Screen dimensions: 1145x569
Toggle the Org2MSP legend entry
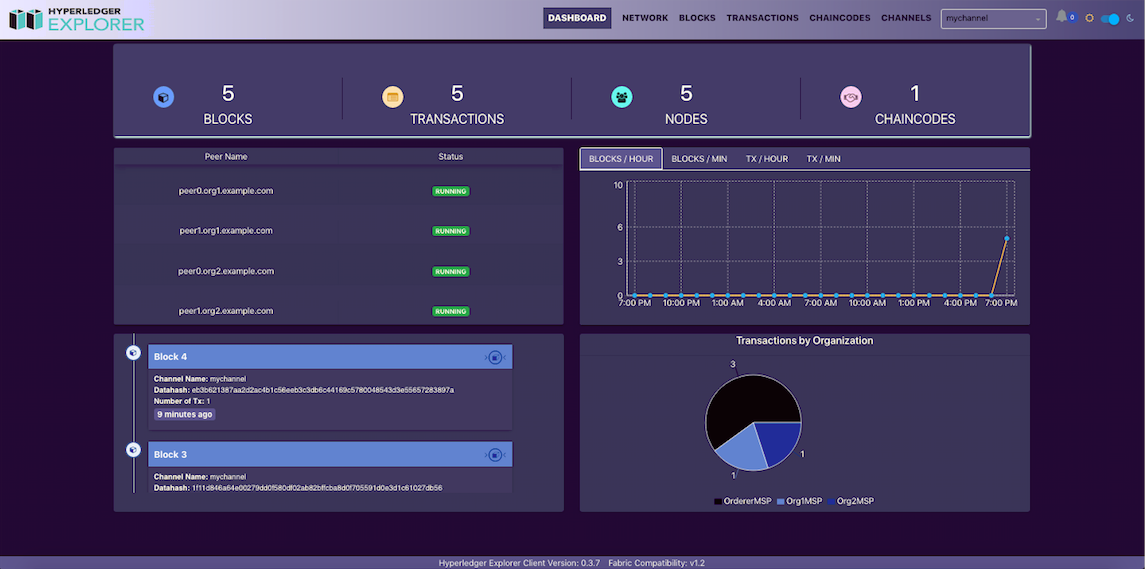(x=851, y=501)
